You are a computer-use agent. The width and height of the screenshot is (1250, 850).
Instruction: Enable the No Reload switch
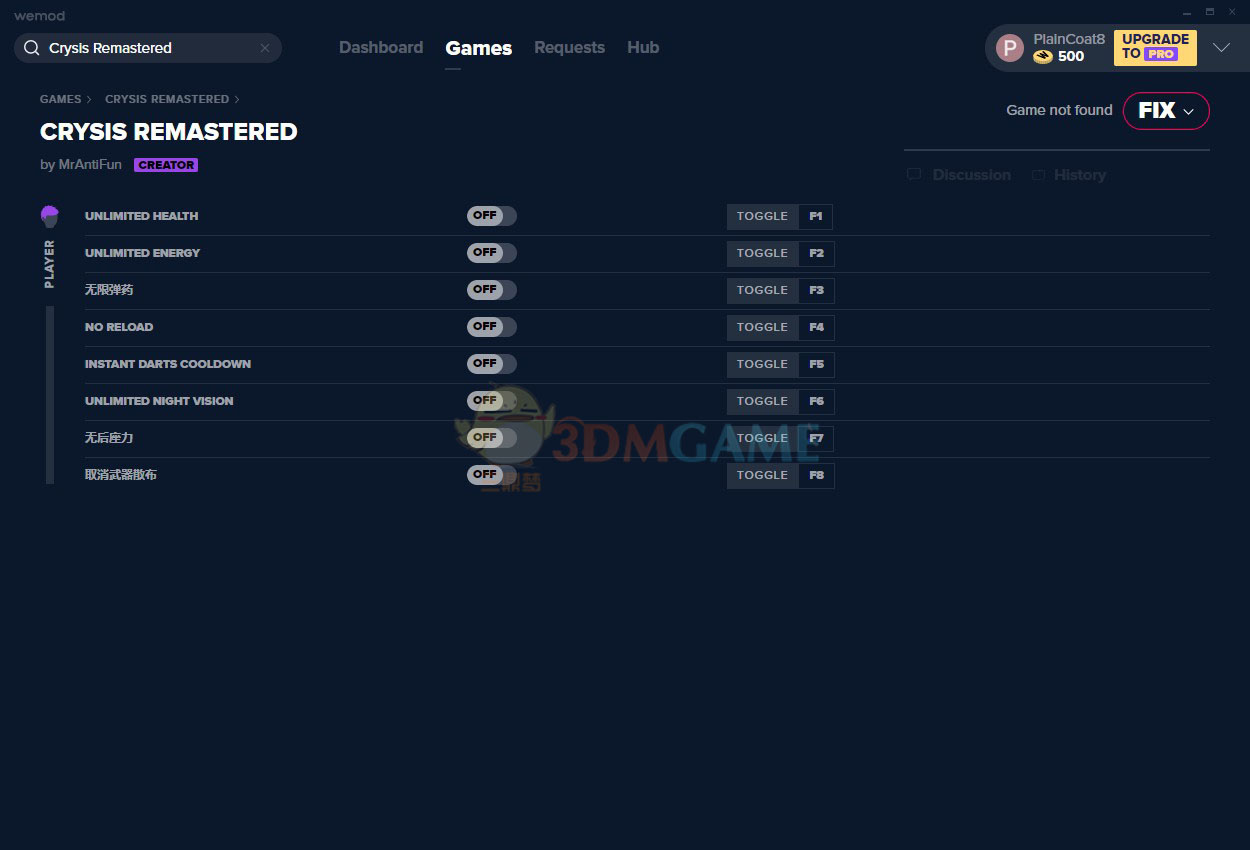(492, 327)
